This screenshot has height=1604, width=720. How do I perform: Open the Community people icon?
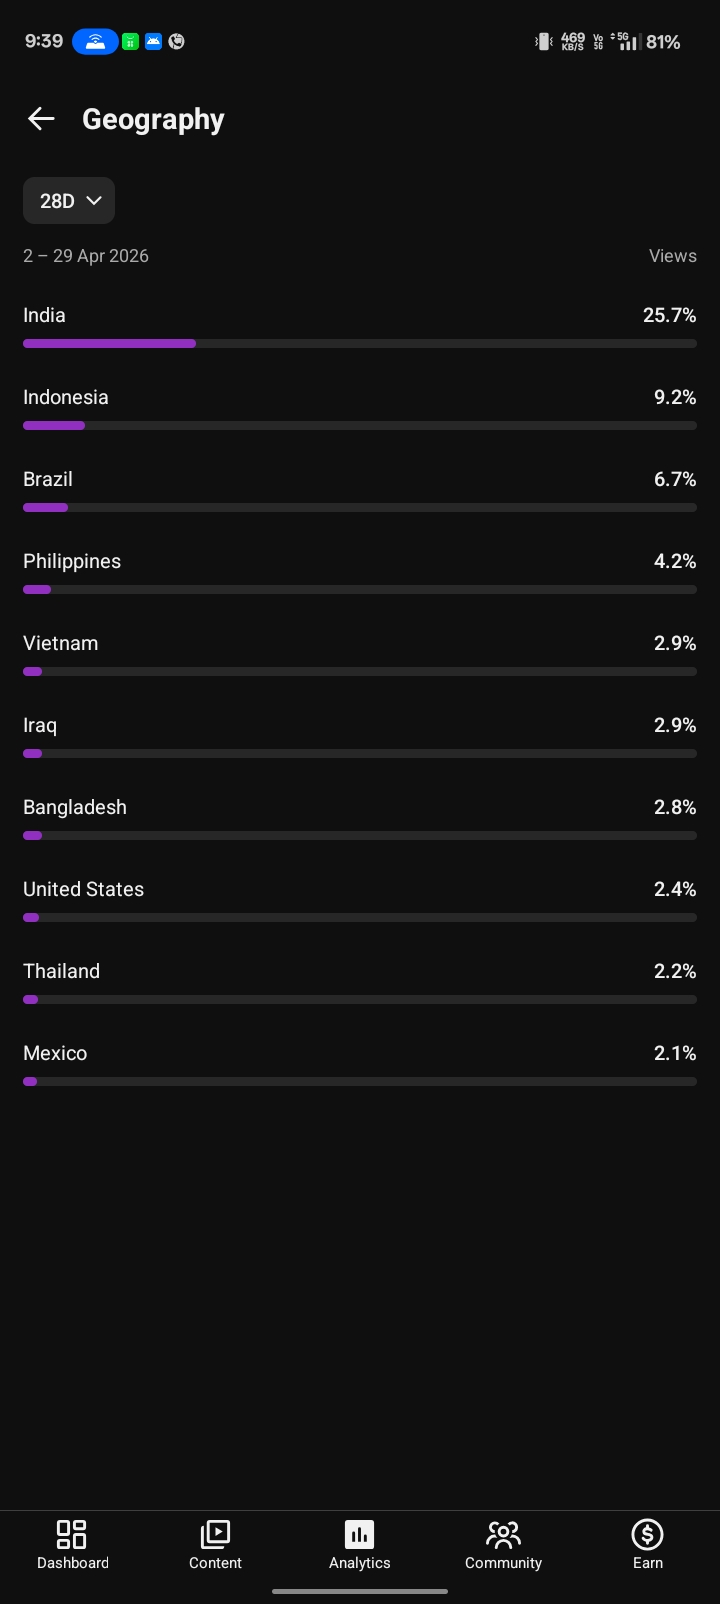pyautogui.click(x=503, y=1534)
